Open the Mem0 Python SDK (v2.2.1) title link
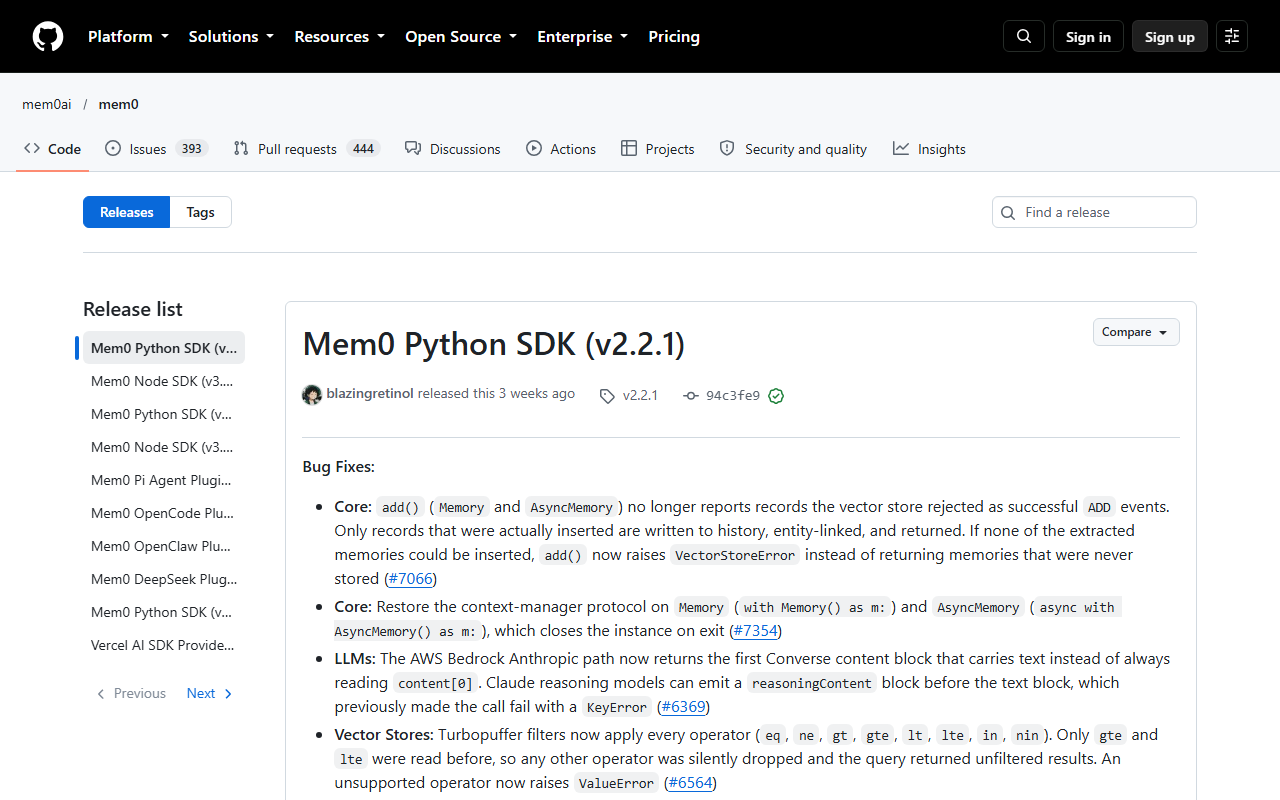 (494, 344)
